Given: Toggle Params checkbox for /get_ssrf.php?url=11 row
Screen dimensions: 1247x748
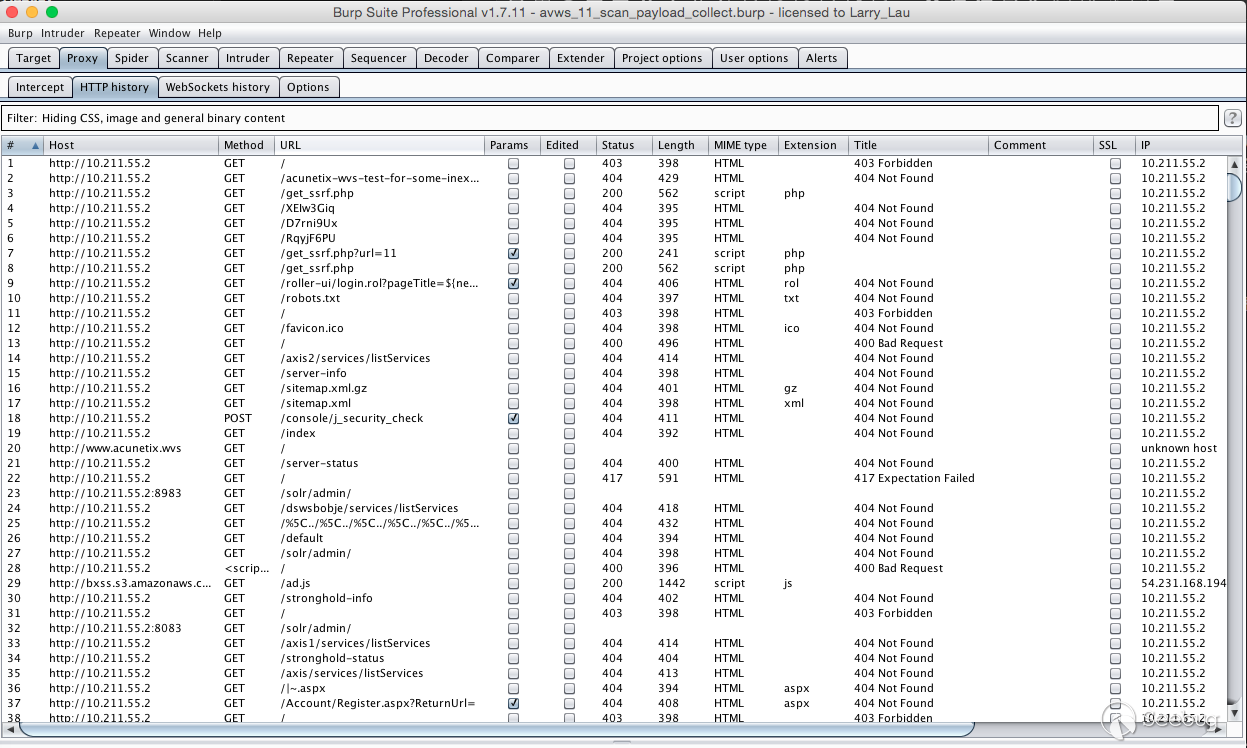Looking at the screenshot, I should [x=513, y=254].
